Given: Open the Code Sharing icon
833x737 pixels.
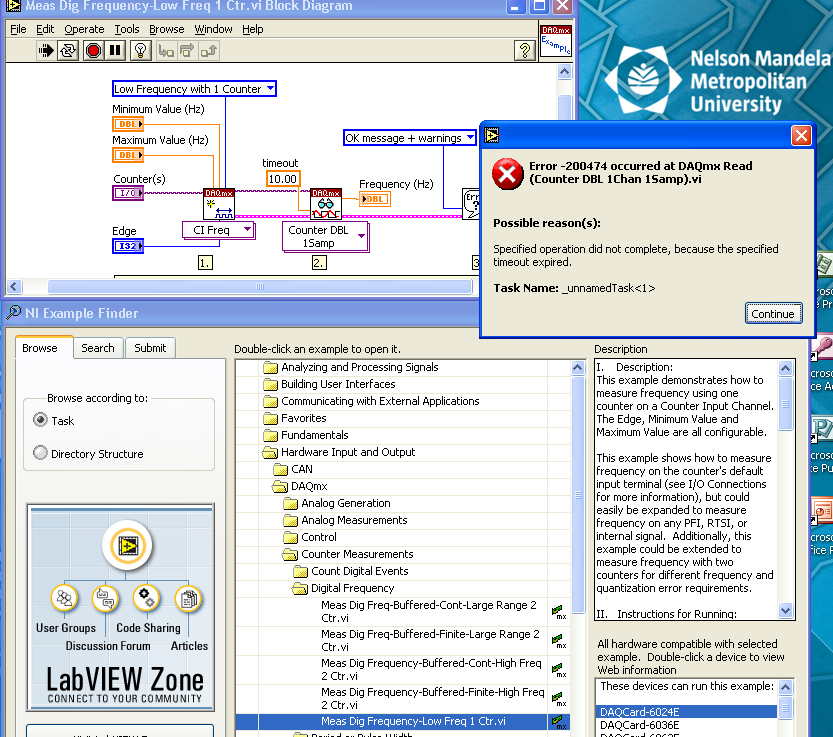Looking at the screenshot, I should pos(146,598).
